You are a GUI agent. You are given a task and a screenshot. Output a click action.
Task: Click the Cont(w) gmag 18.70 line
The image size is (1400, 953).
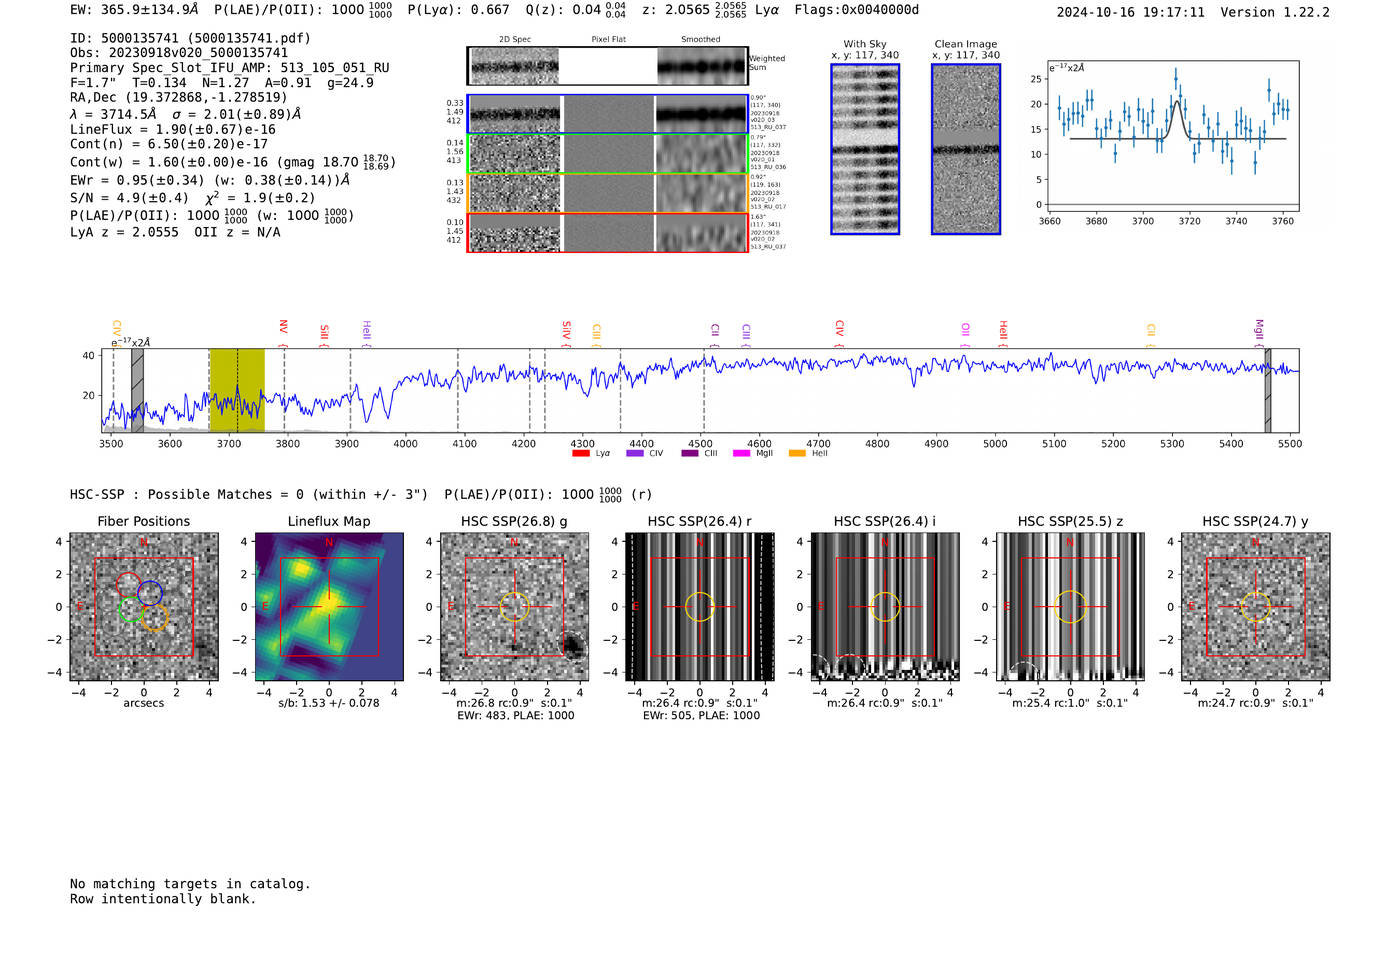click(233, 161)
